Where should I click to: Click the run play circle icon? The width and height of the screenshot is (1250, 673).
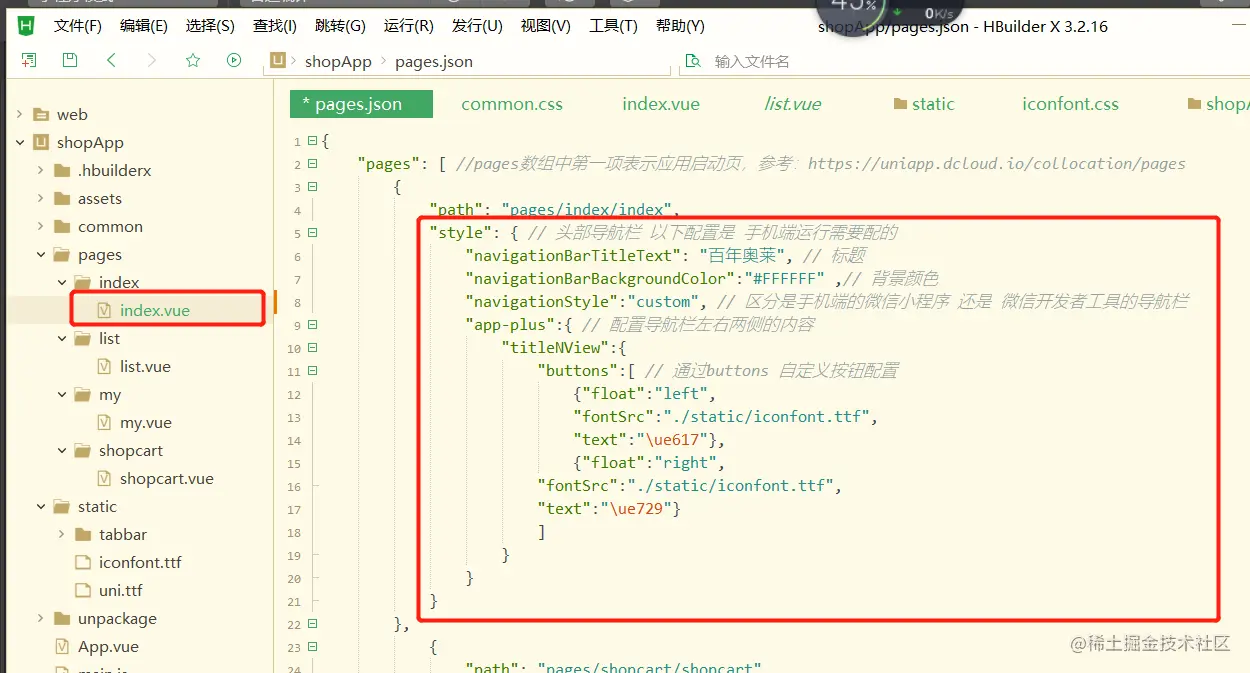tap(234, 60)
